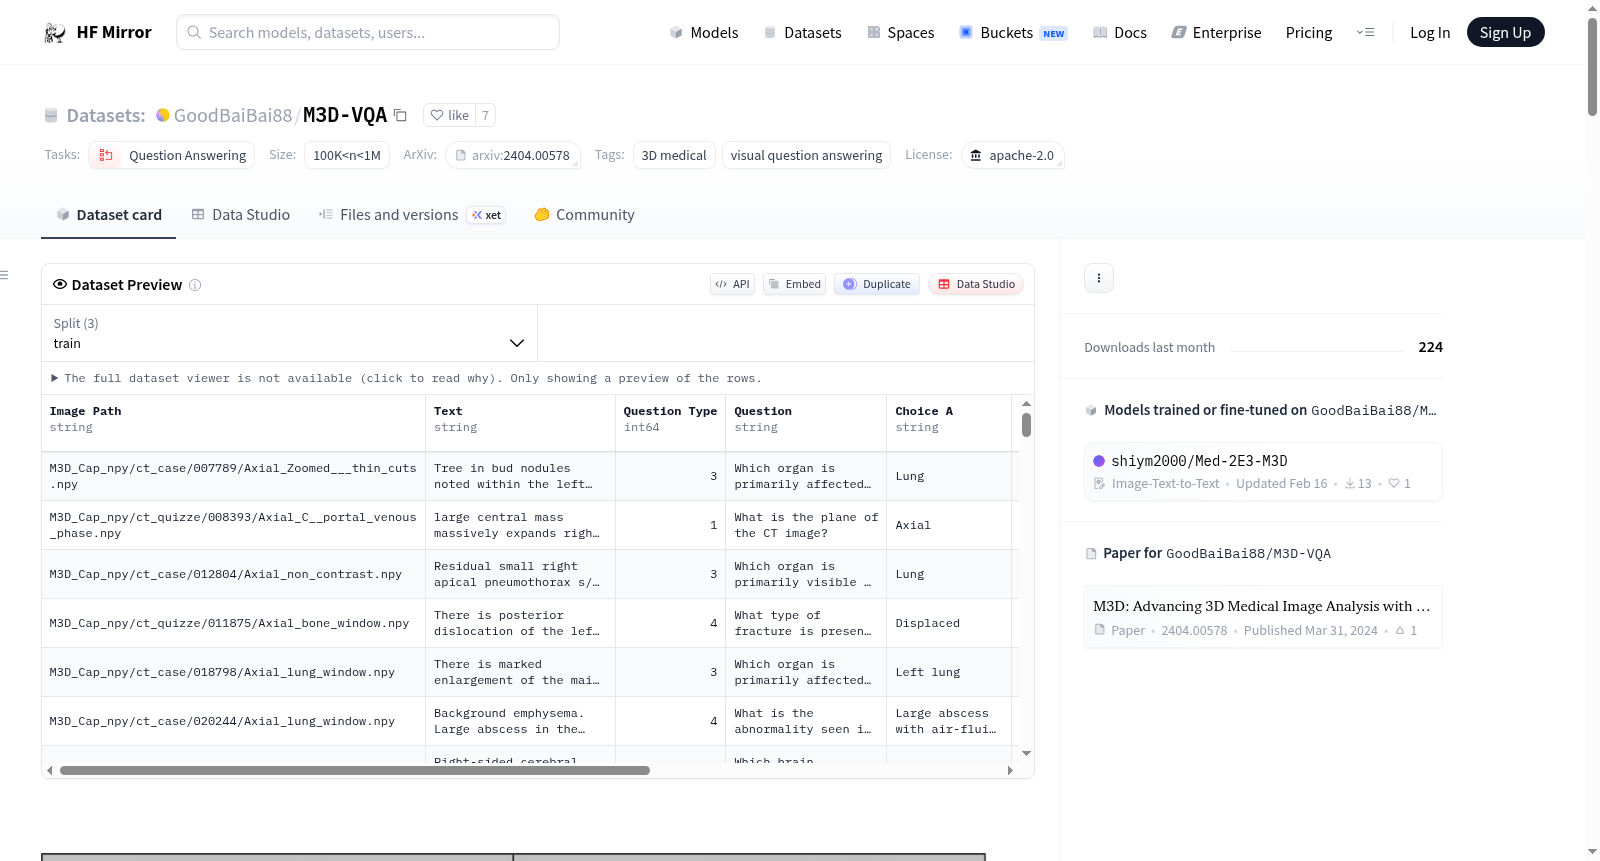Click the table's vertical scrollbar thumb

click(x=1026, y=425)
